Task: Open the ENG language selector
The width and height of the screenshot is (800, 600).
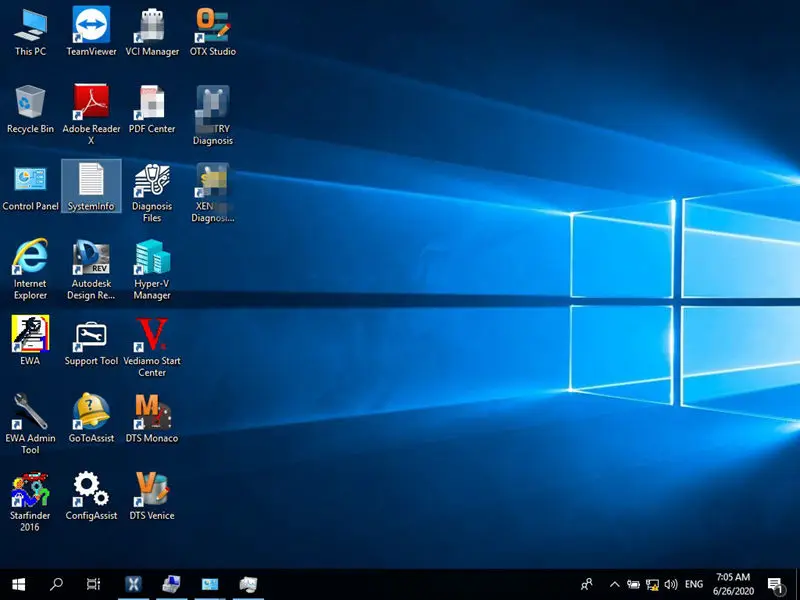Action: click(x=694, y=584)
